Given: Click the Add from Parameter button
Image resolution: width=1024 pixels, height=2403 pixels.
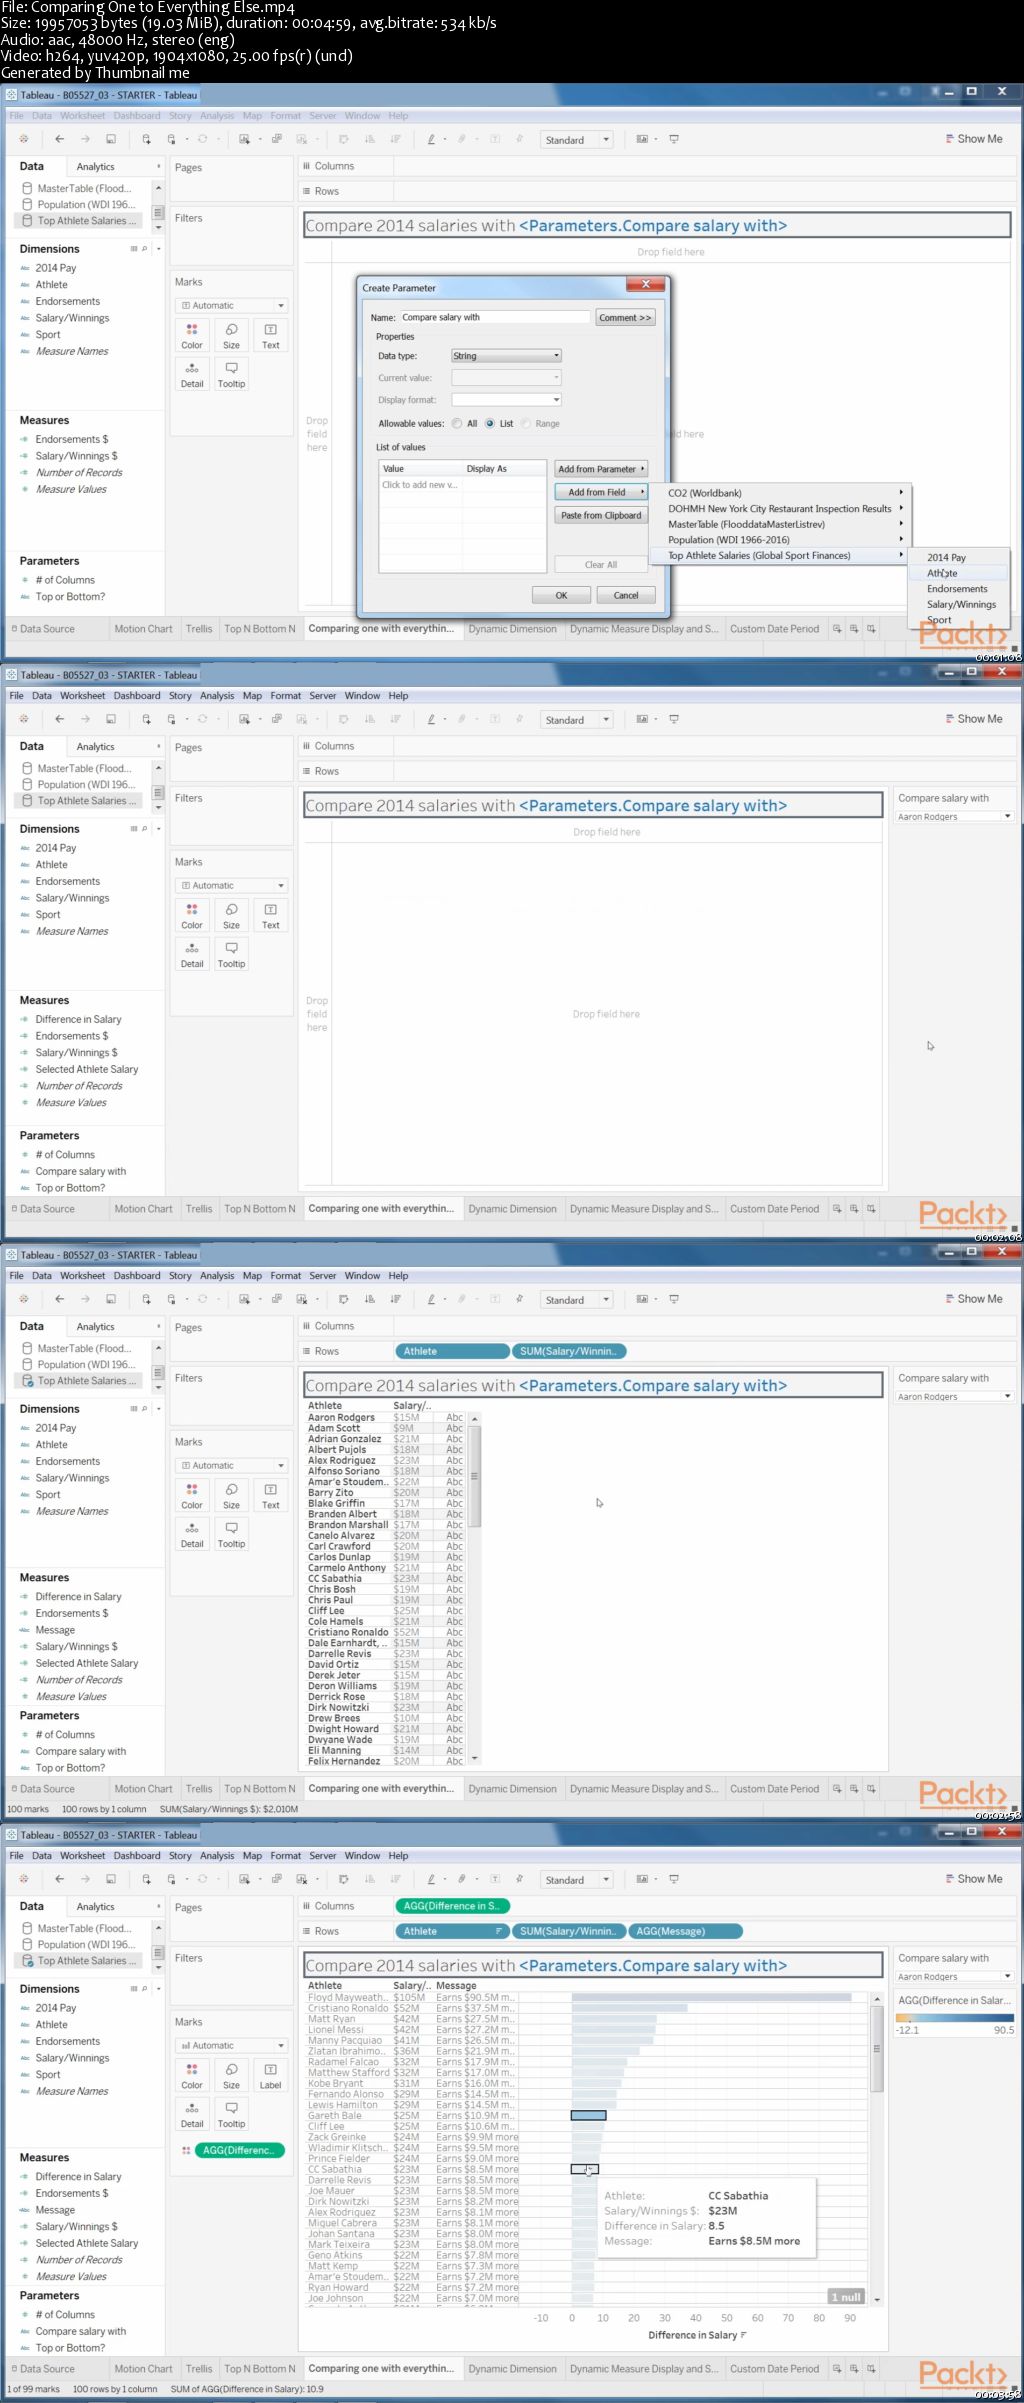Looking at the screenshot, I should point(601,469).
